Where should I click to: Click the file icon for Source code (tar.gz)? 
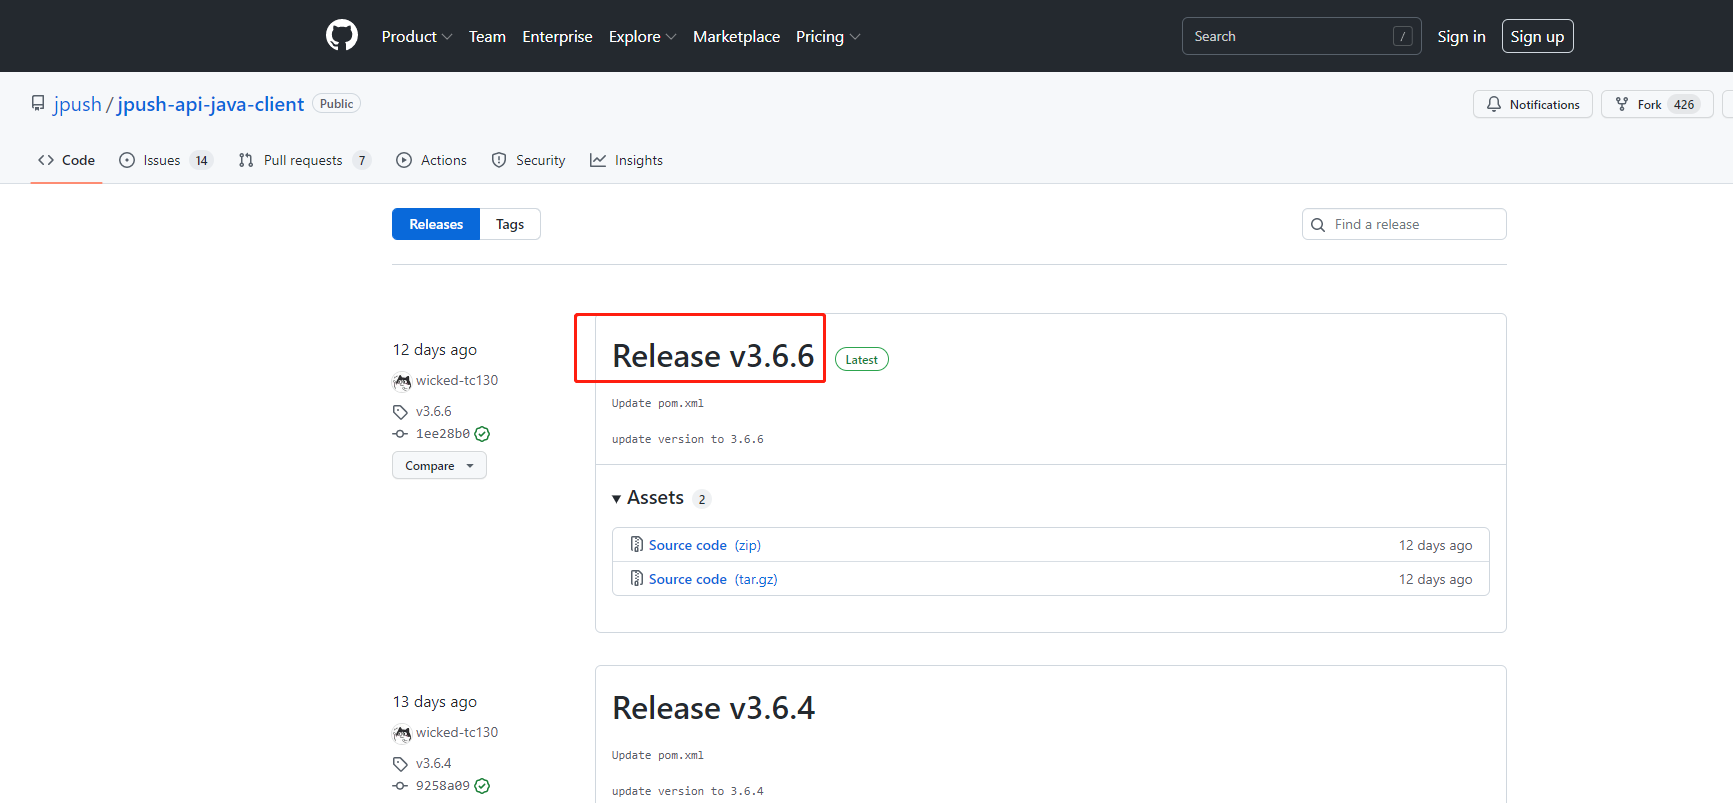[637, 579]
